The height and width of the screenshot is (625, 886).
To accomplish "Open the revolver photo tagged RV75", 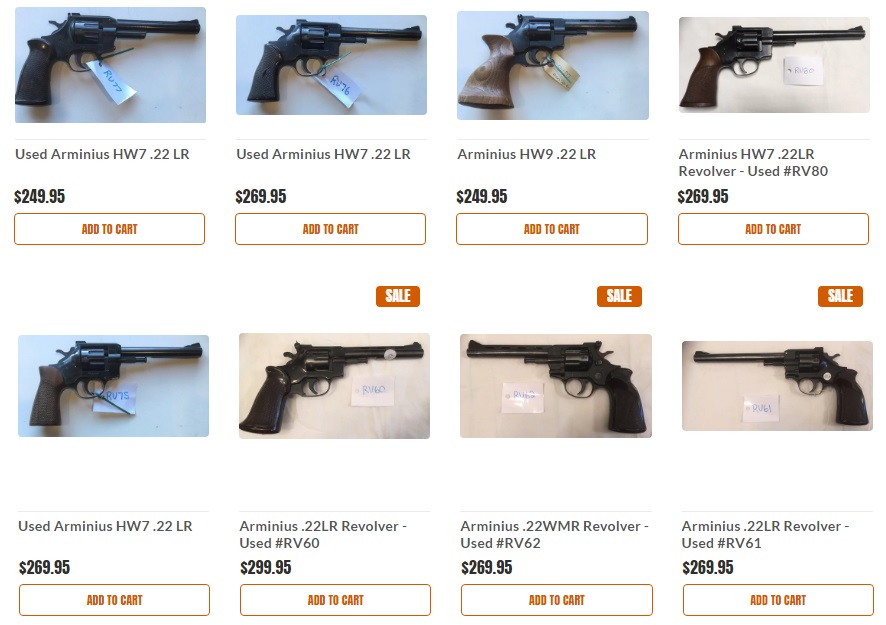I will tap(113, 386).
